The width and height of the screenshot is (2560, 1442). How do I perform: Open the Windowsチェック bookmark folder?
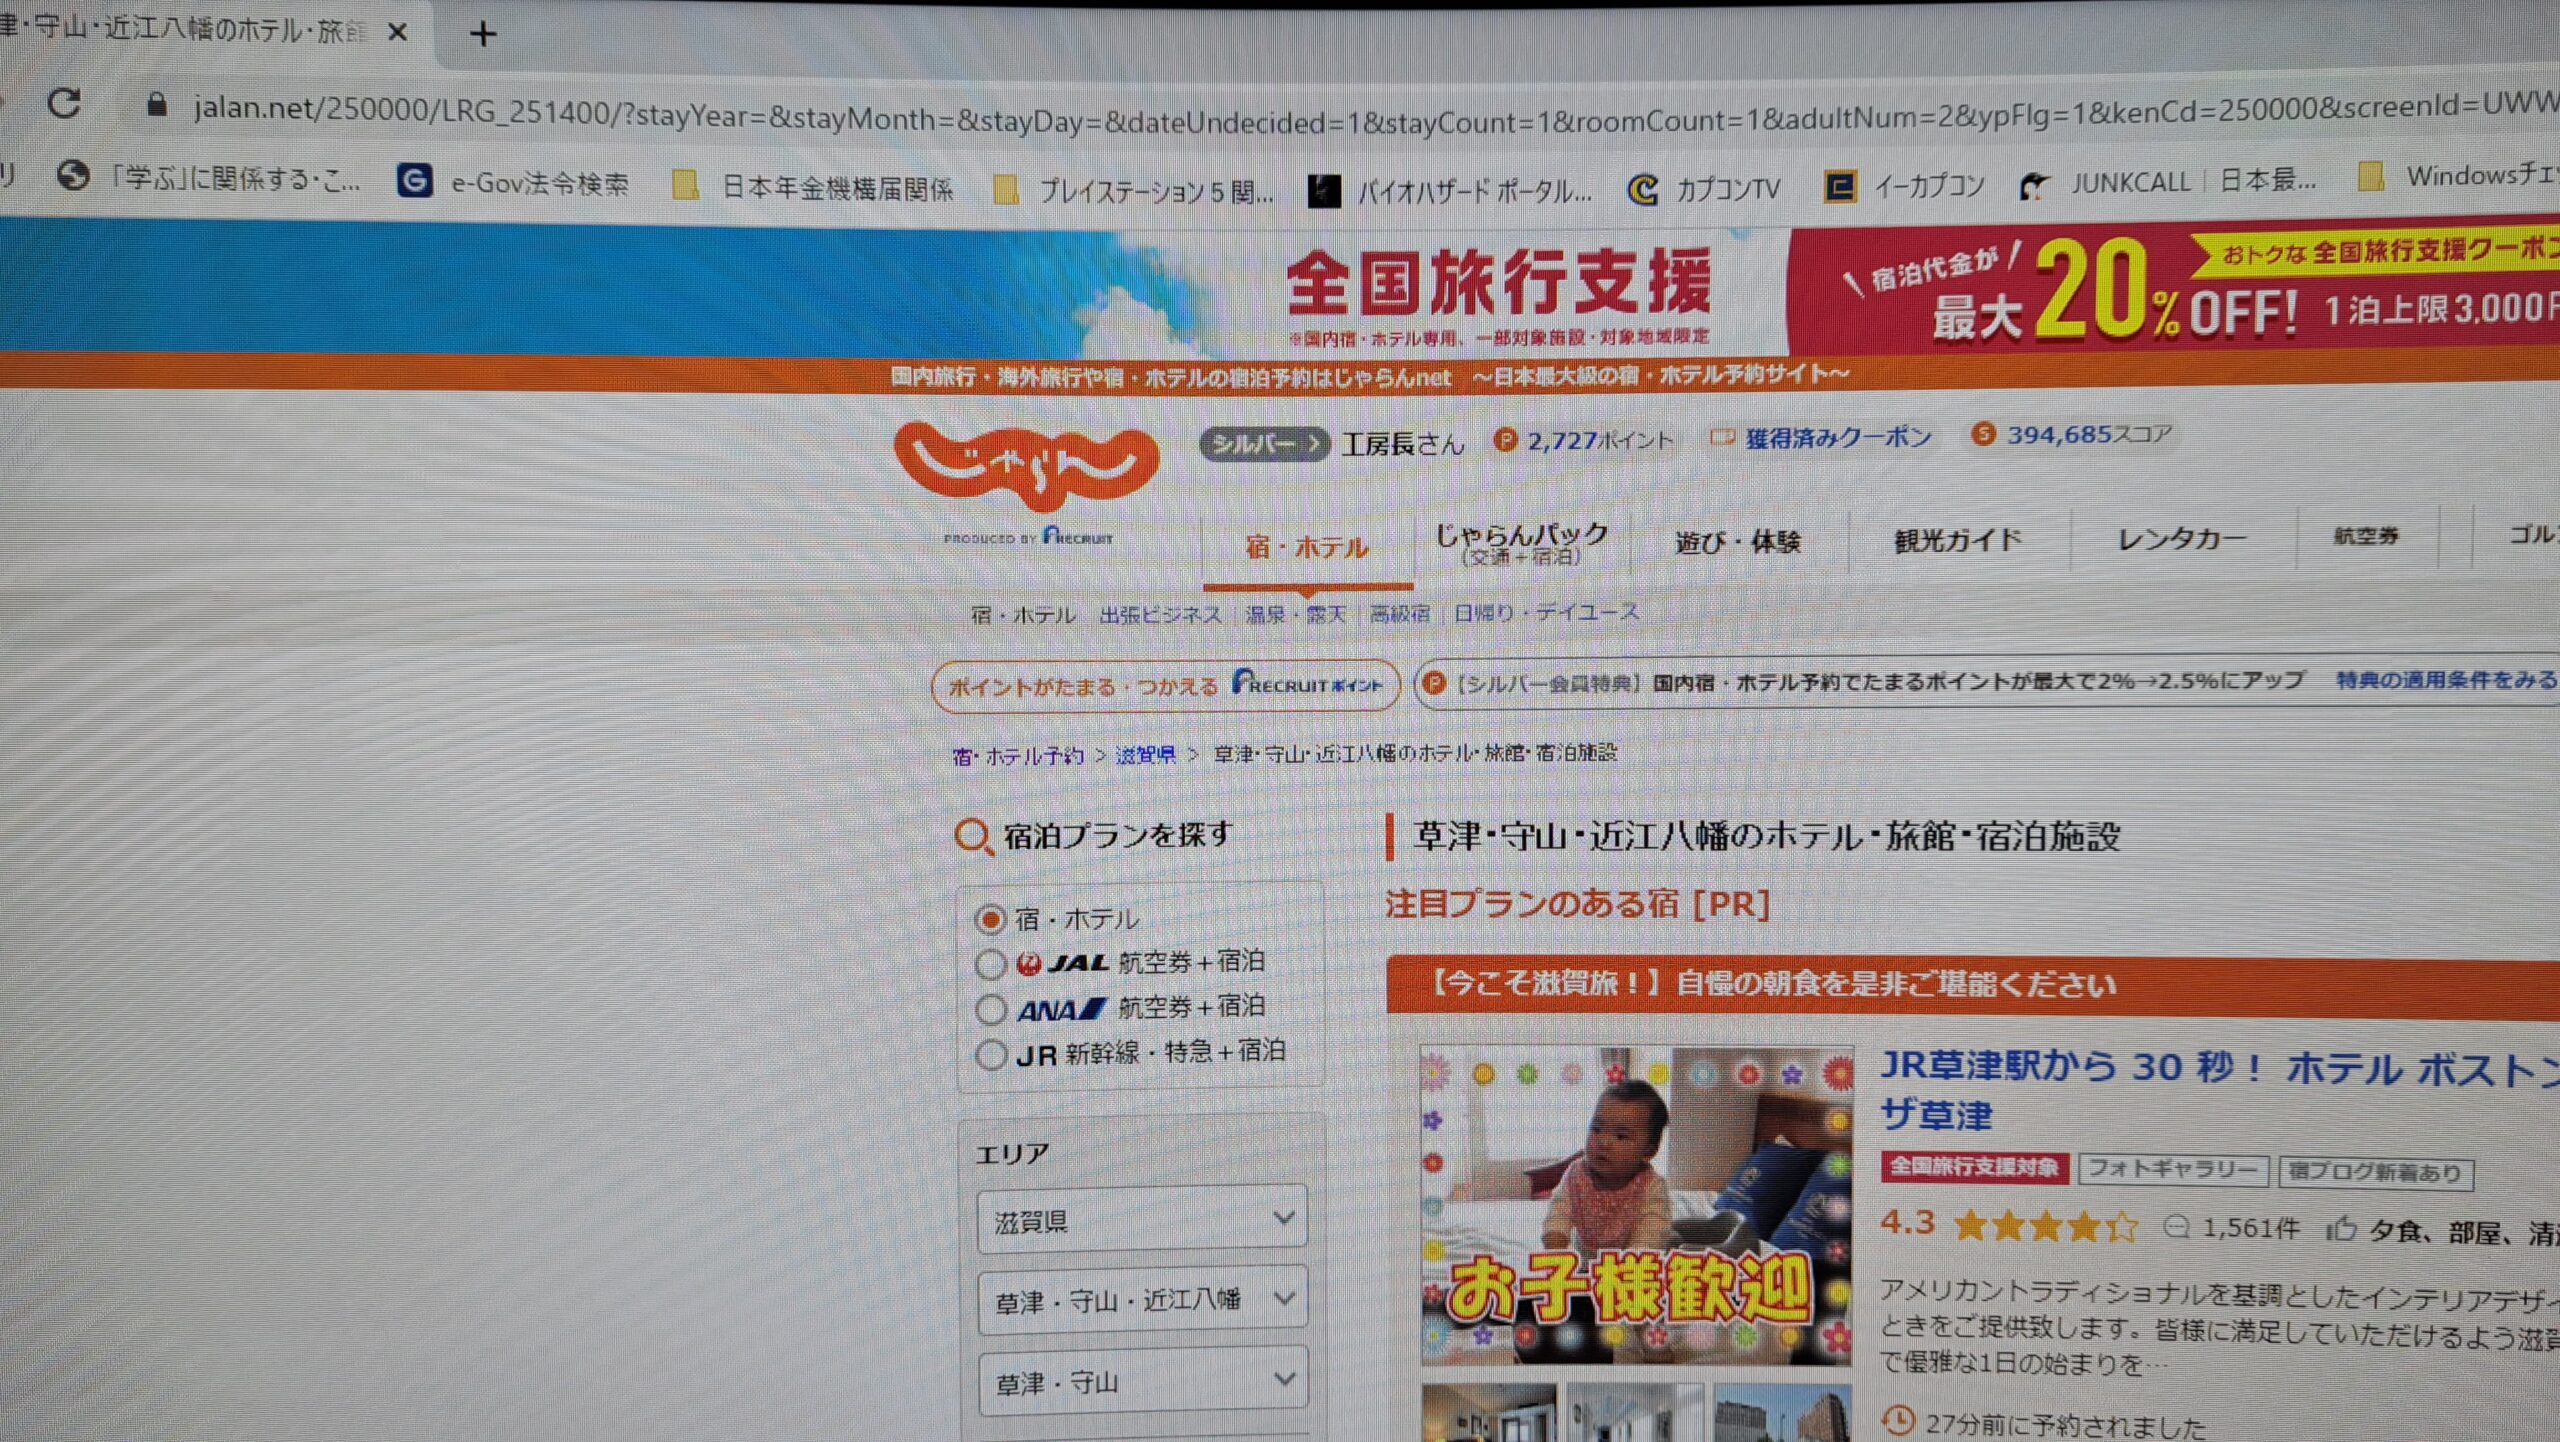[x=2458, y=176]
